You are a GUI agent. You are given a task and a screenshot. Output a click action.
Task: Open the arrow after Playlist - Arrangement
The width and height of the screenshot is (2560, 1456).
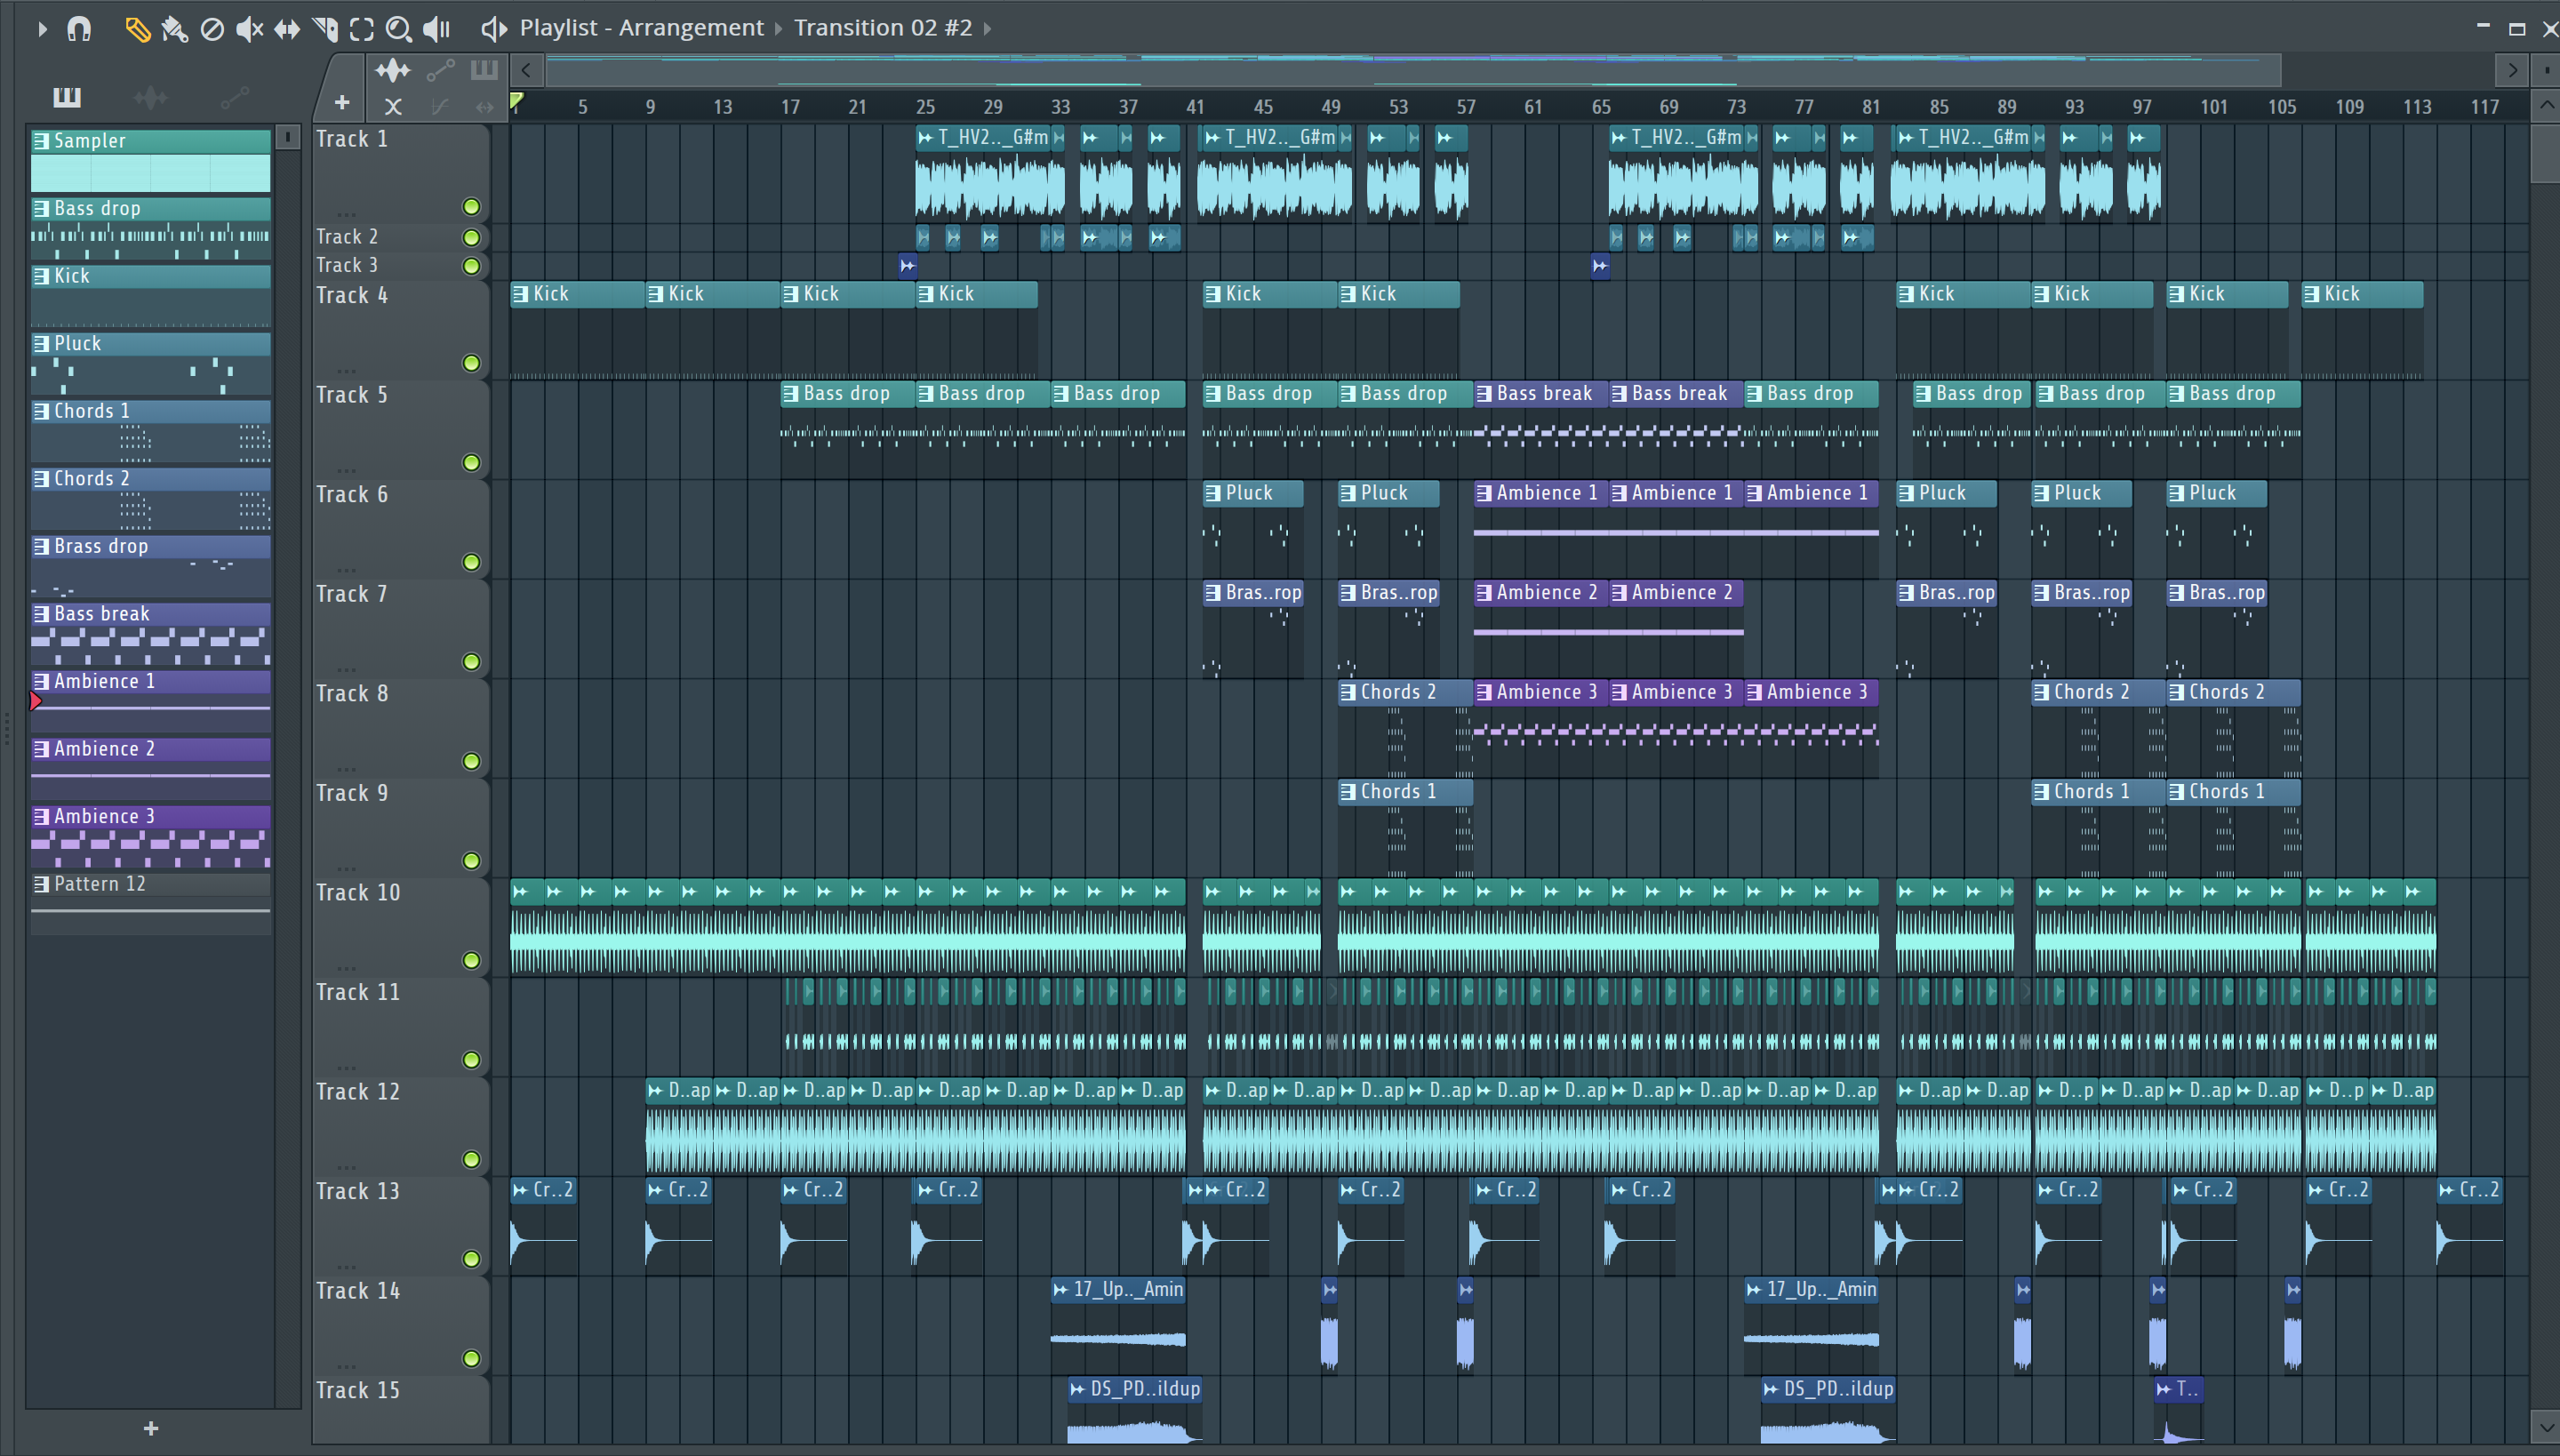779,29
